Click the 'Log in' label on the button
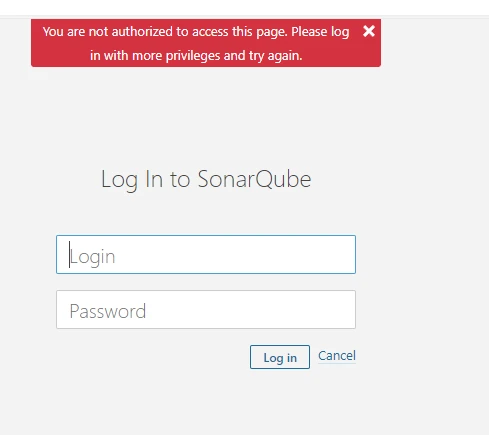This screenshot has width=489, height=435. point(280,358)
